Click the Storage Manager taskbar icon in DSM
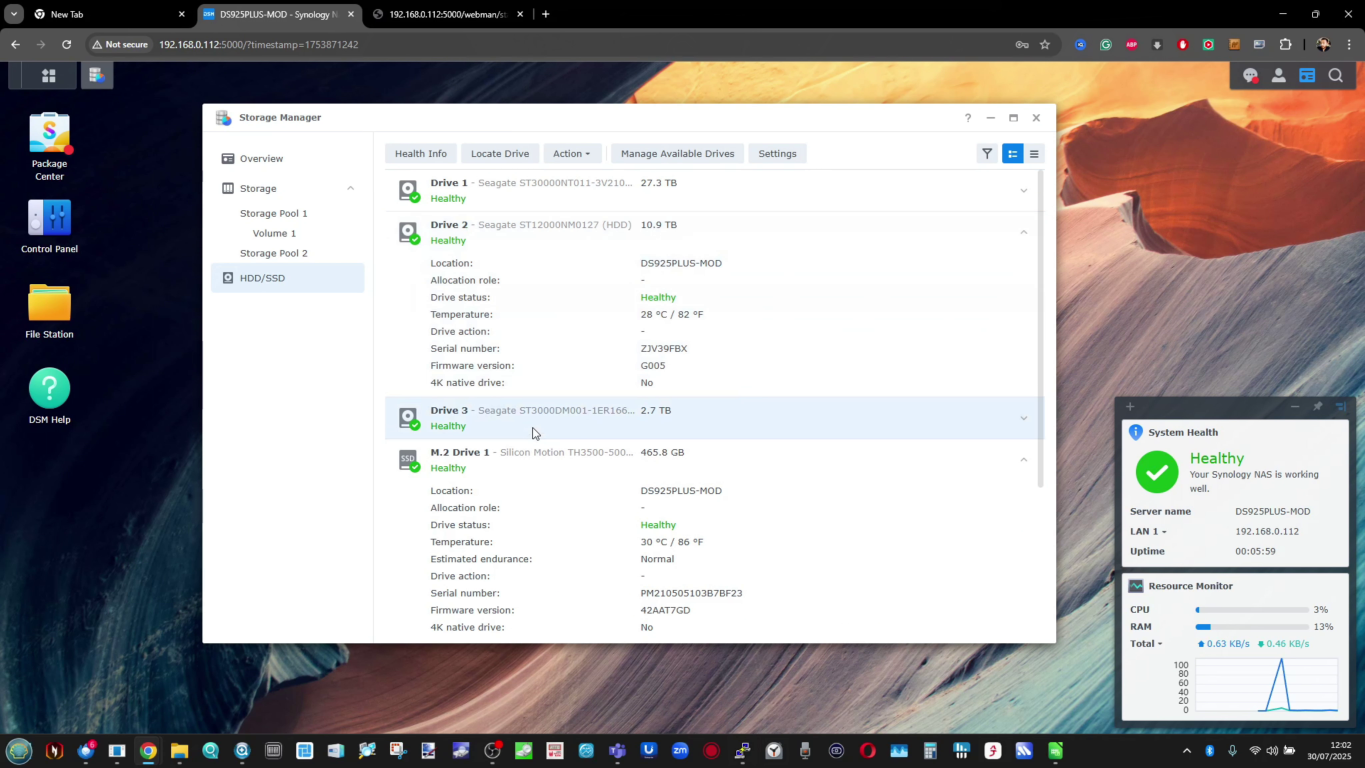Viewport: 1365px width, 768px height. [97, 75]
